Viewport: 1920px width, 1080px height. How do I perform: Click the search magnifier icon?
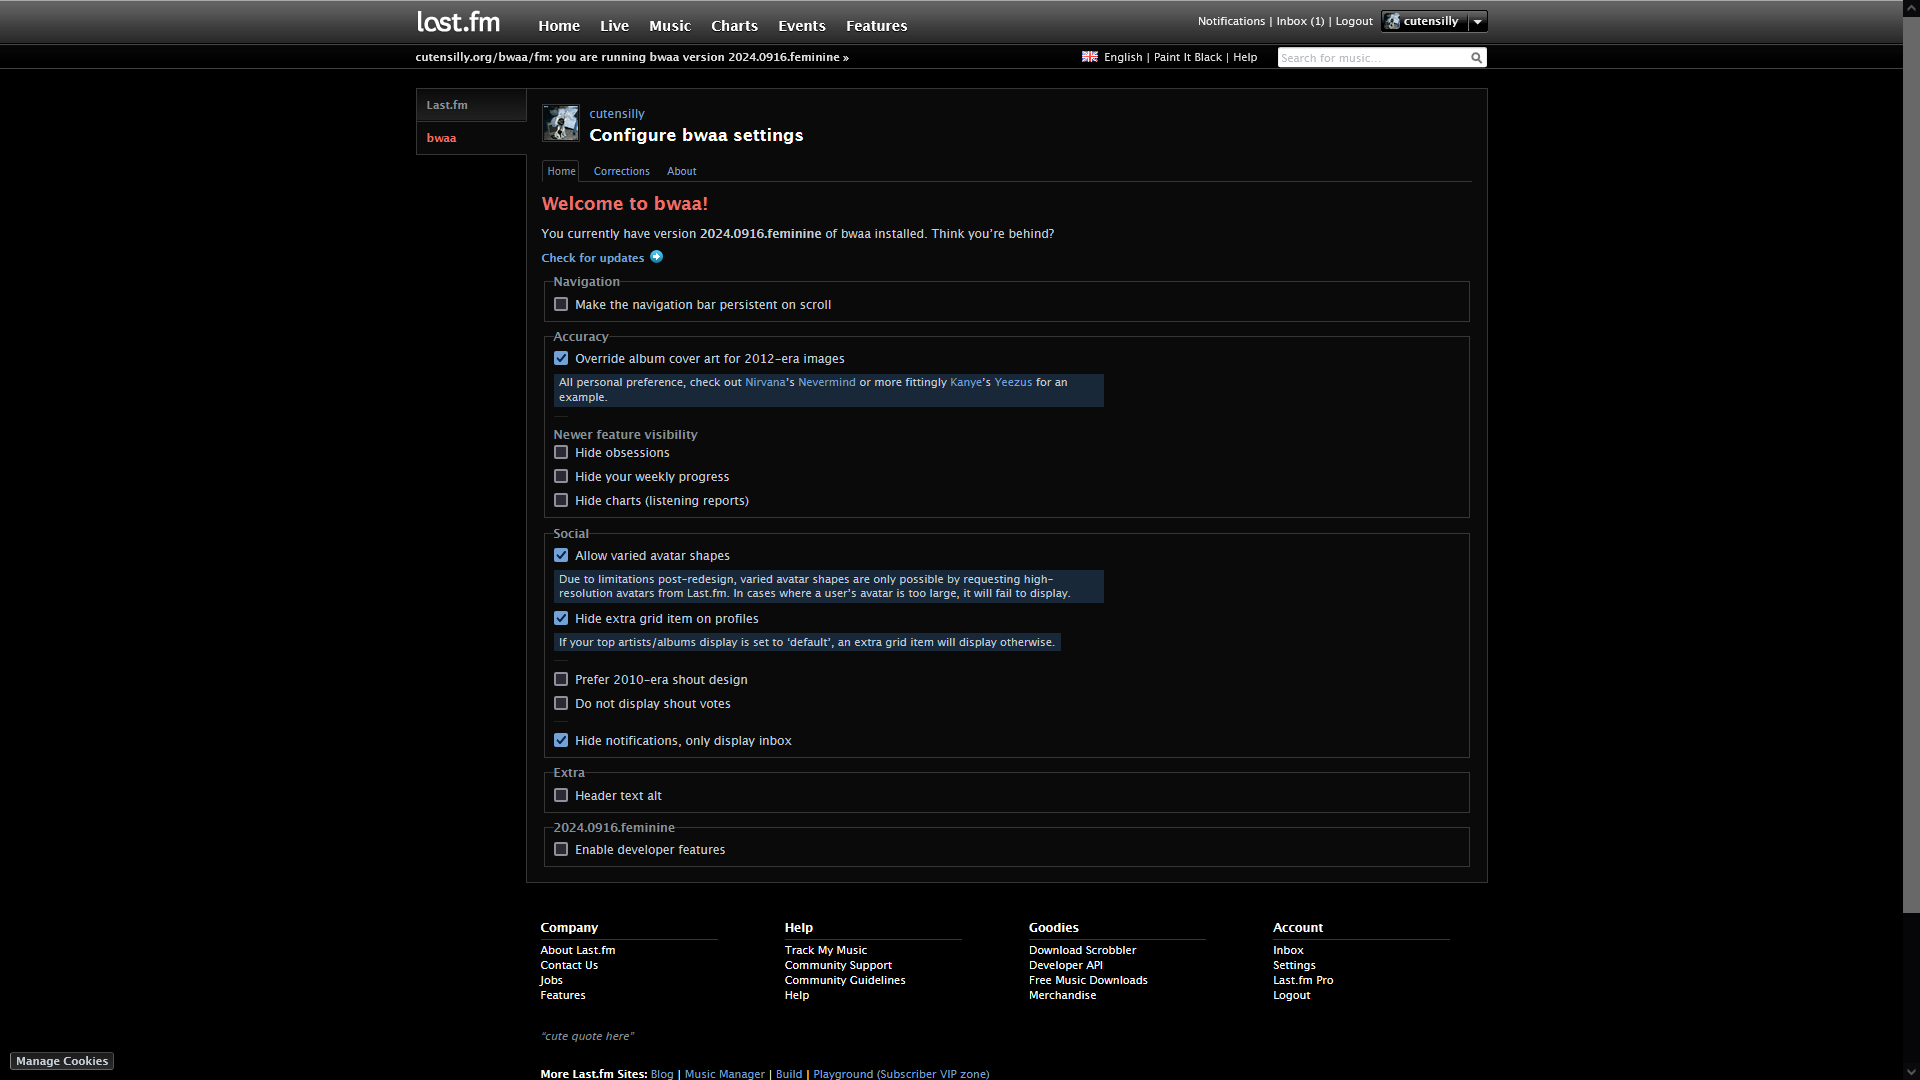[1476, 58]
